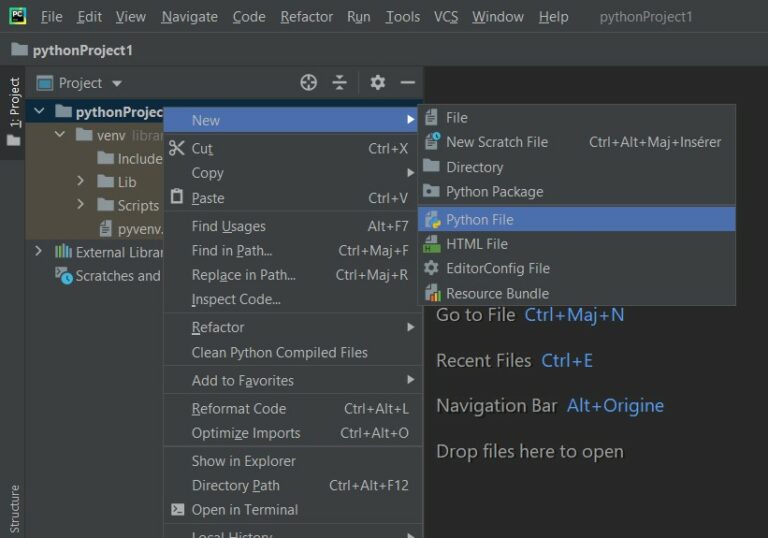Click the Resource Bundle icon
This screenshot has height=538, width=768.
(432, 293)
